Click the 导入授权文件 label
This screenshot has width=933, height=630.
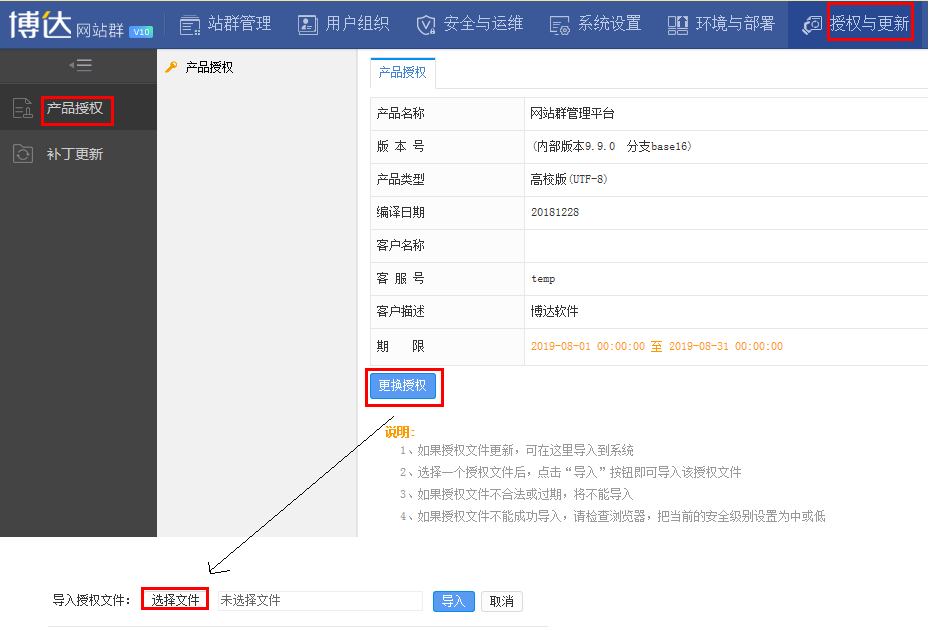tap(91, 600)
